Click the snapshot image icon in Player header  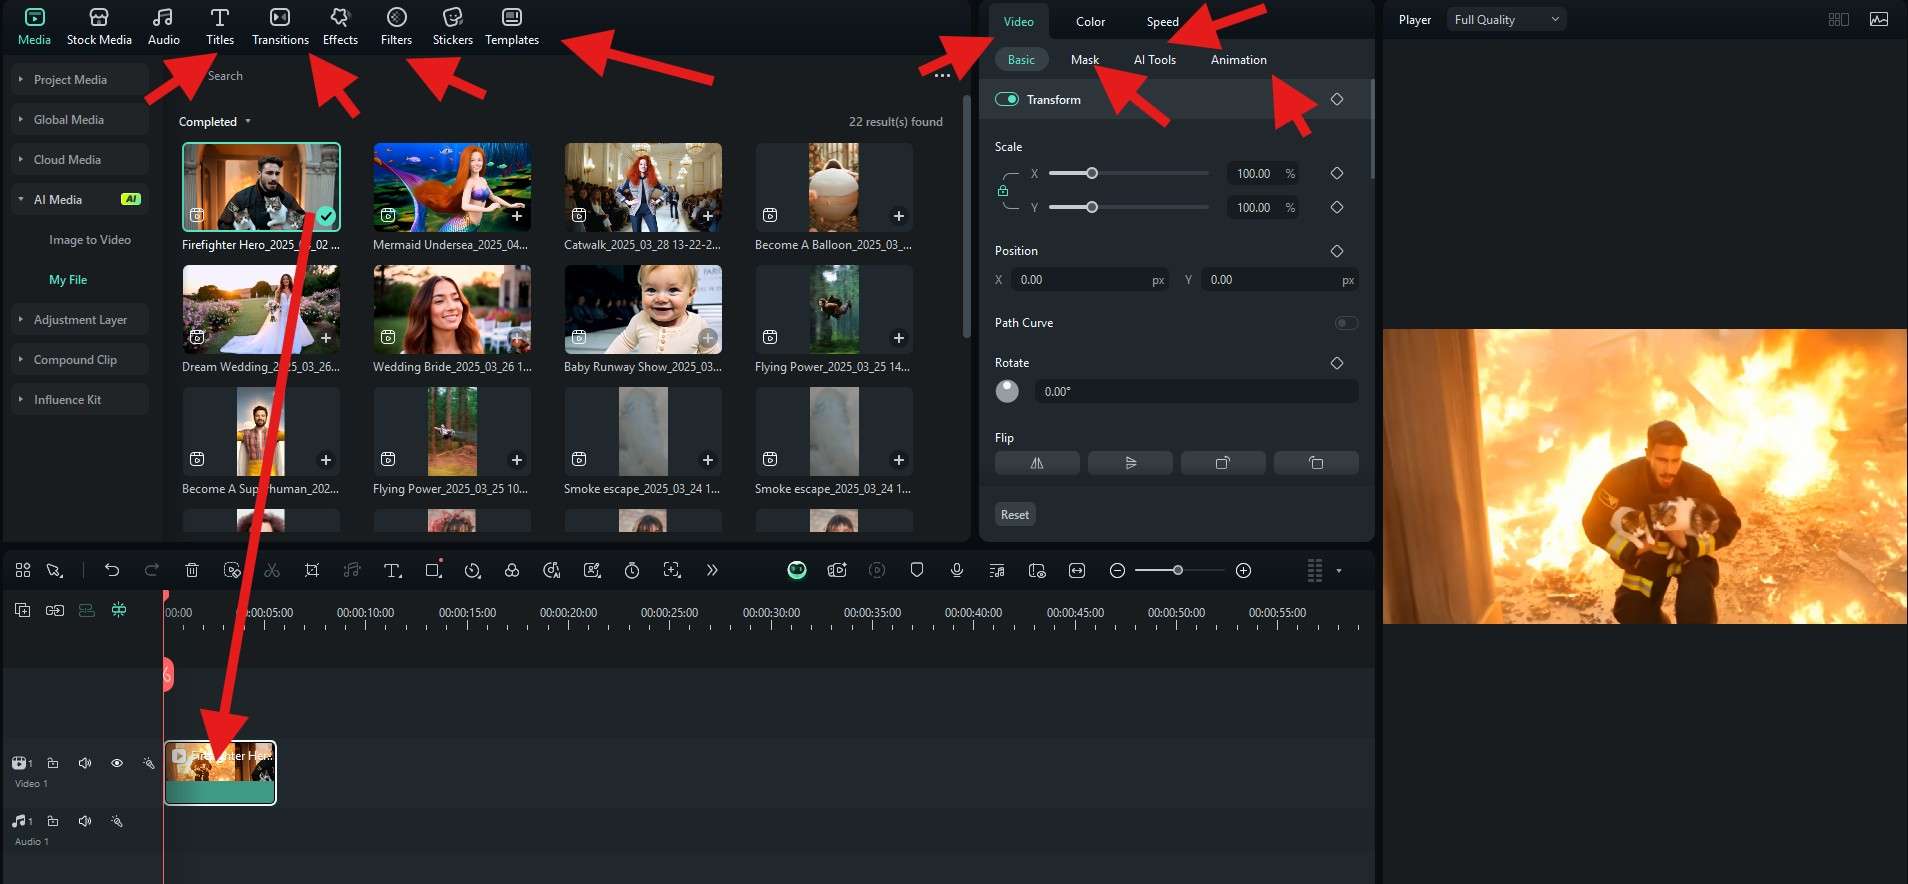(1879, 19)
